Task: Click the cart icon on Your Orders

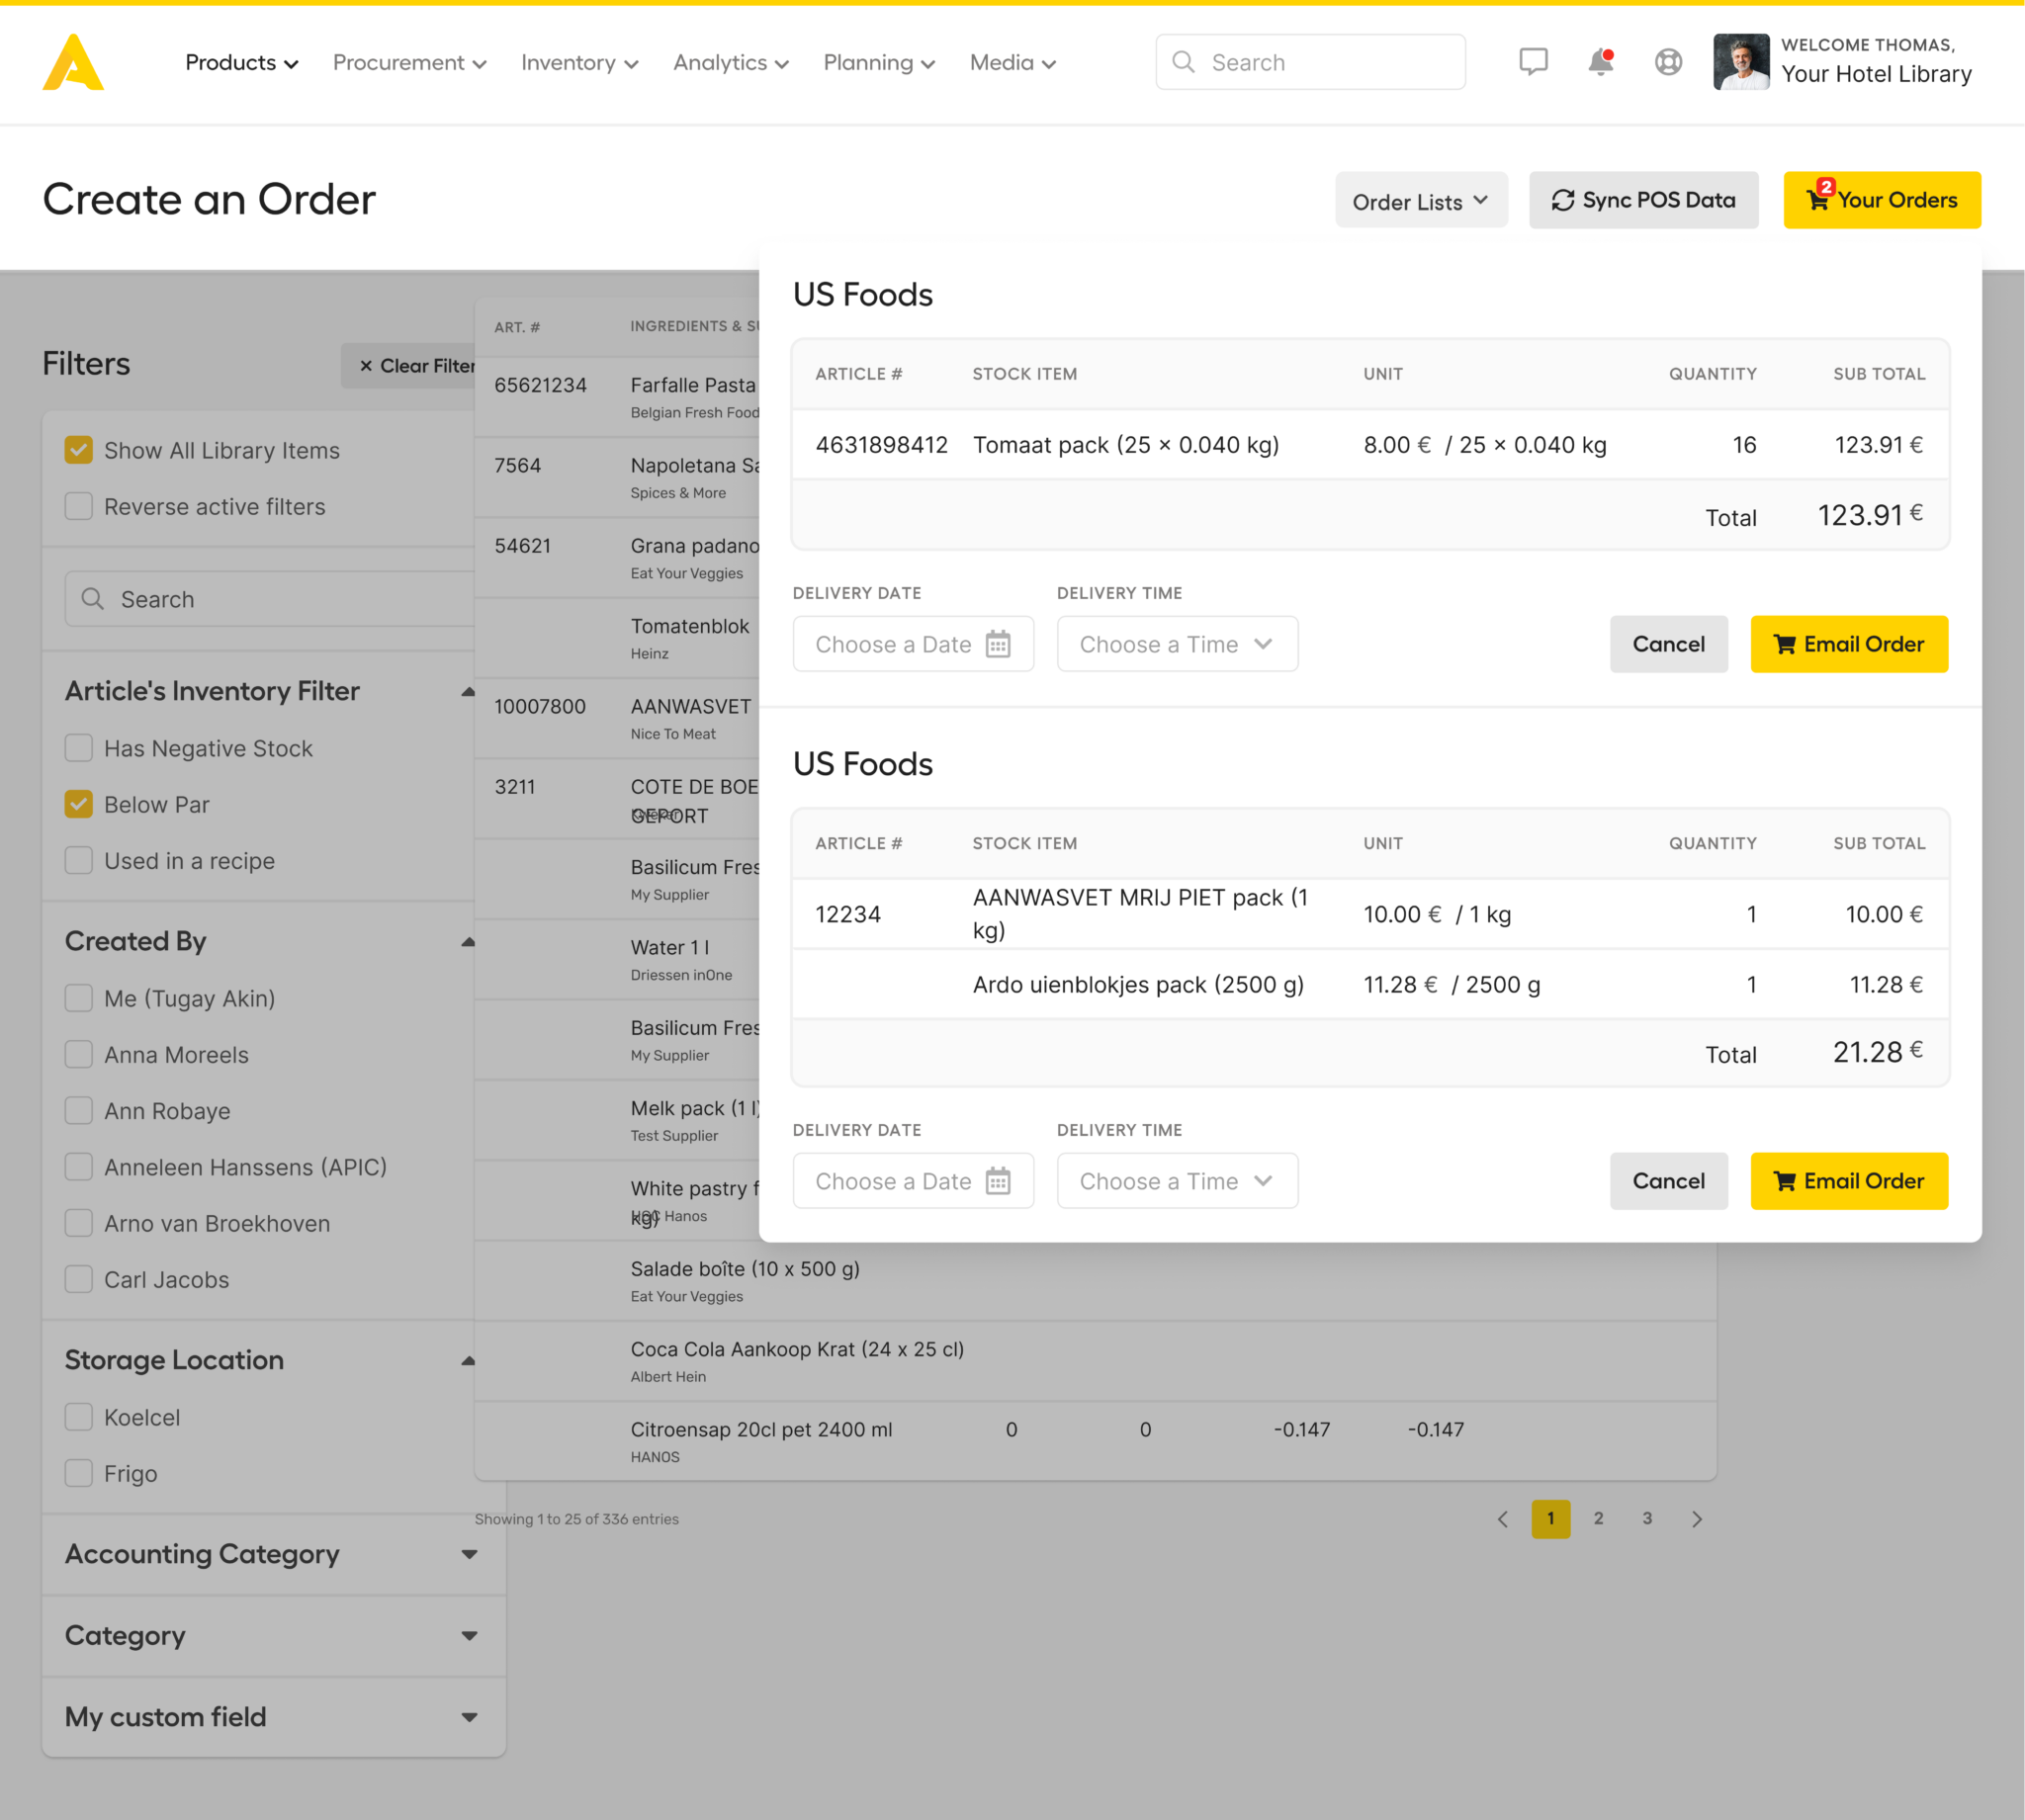Action: (1822, 200)
